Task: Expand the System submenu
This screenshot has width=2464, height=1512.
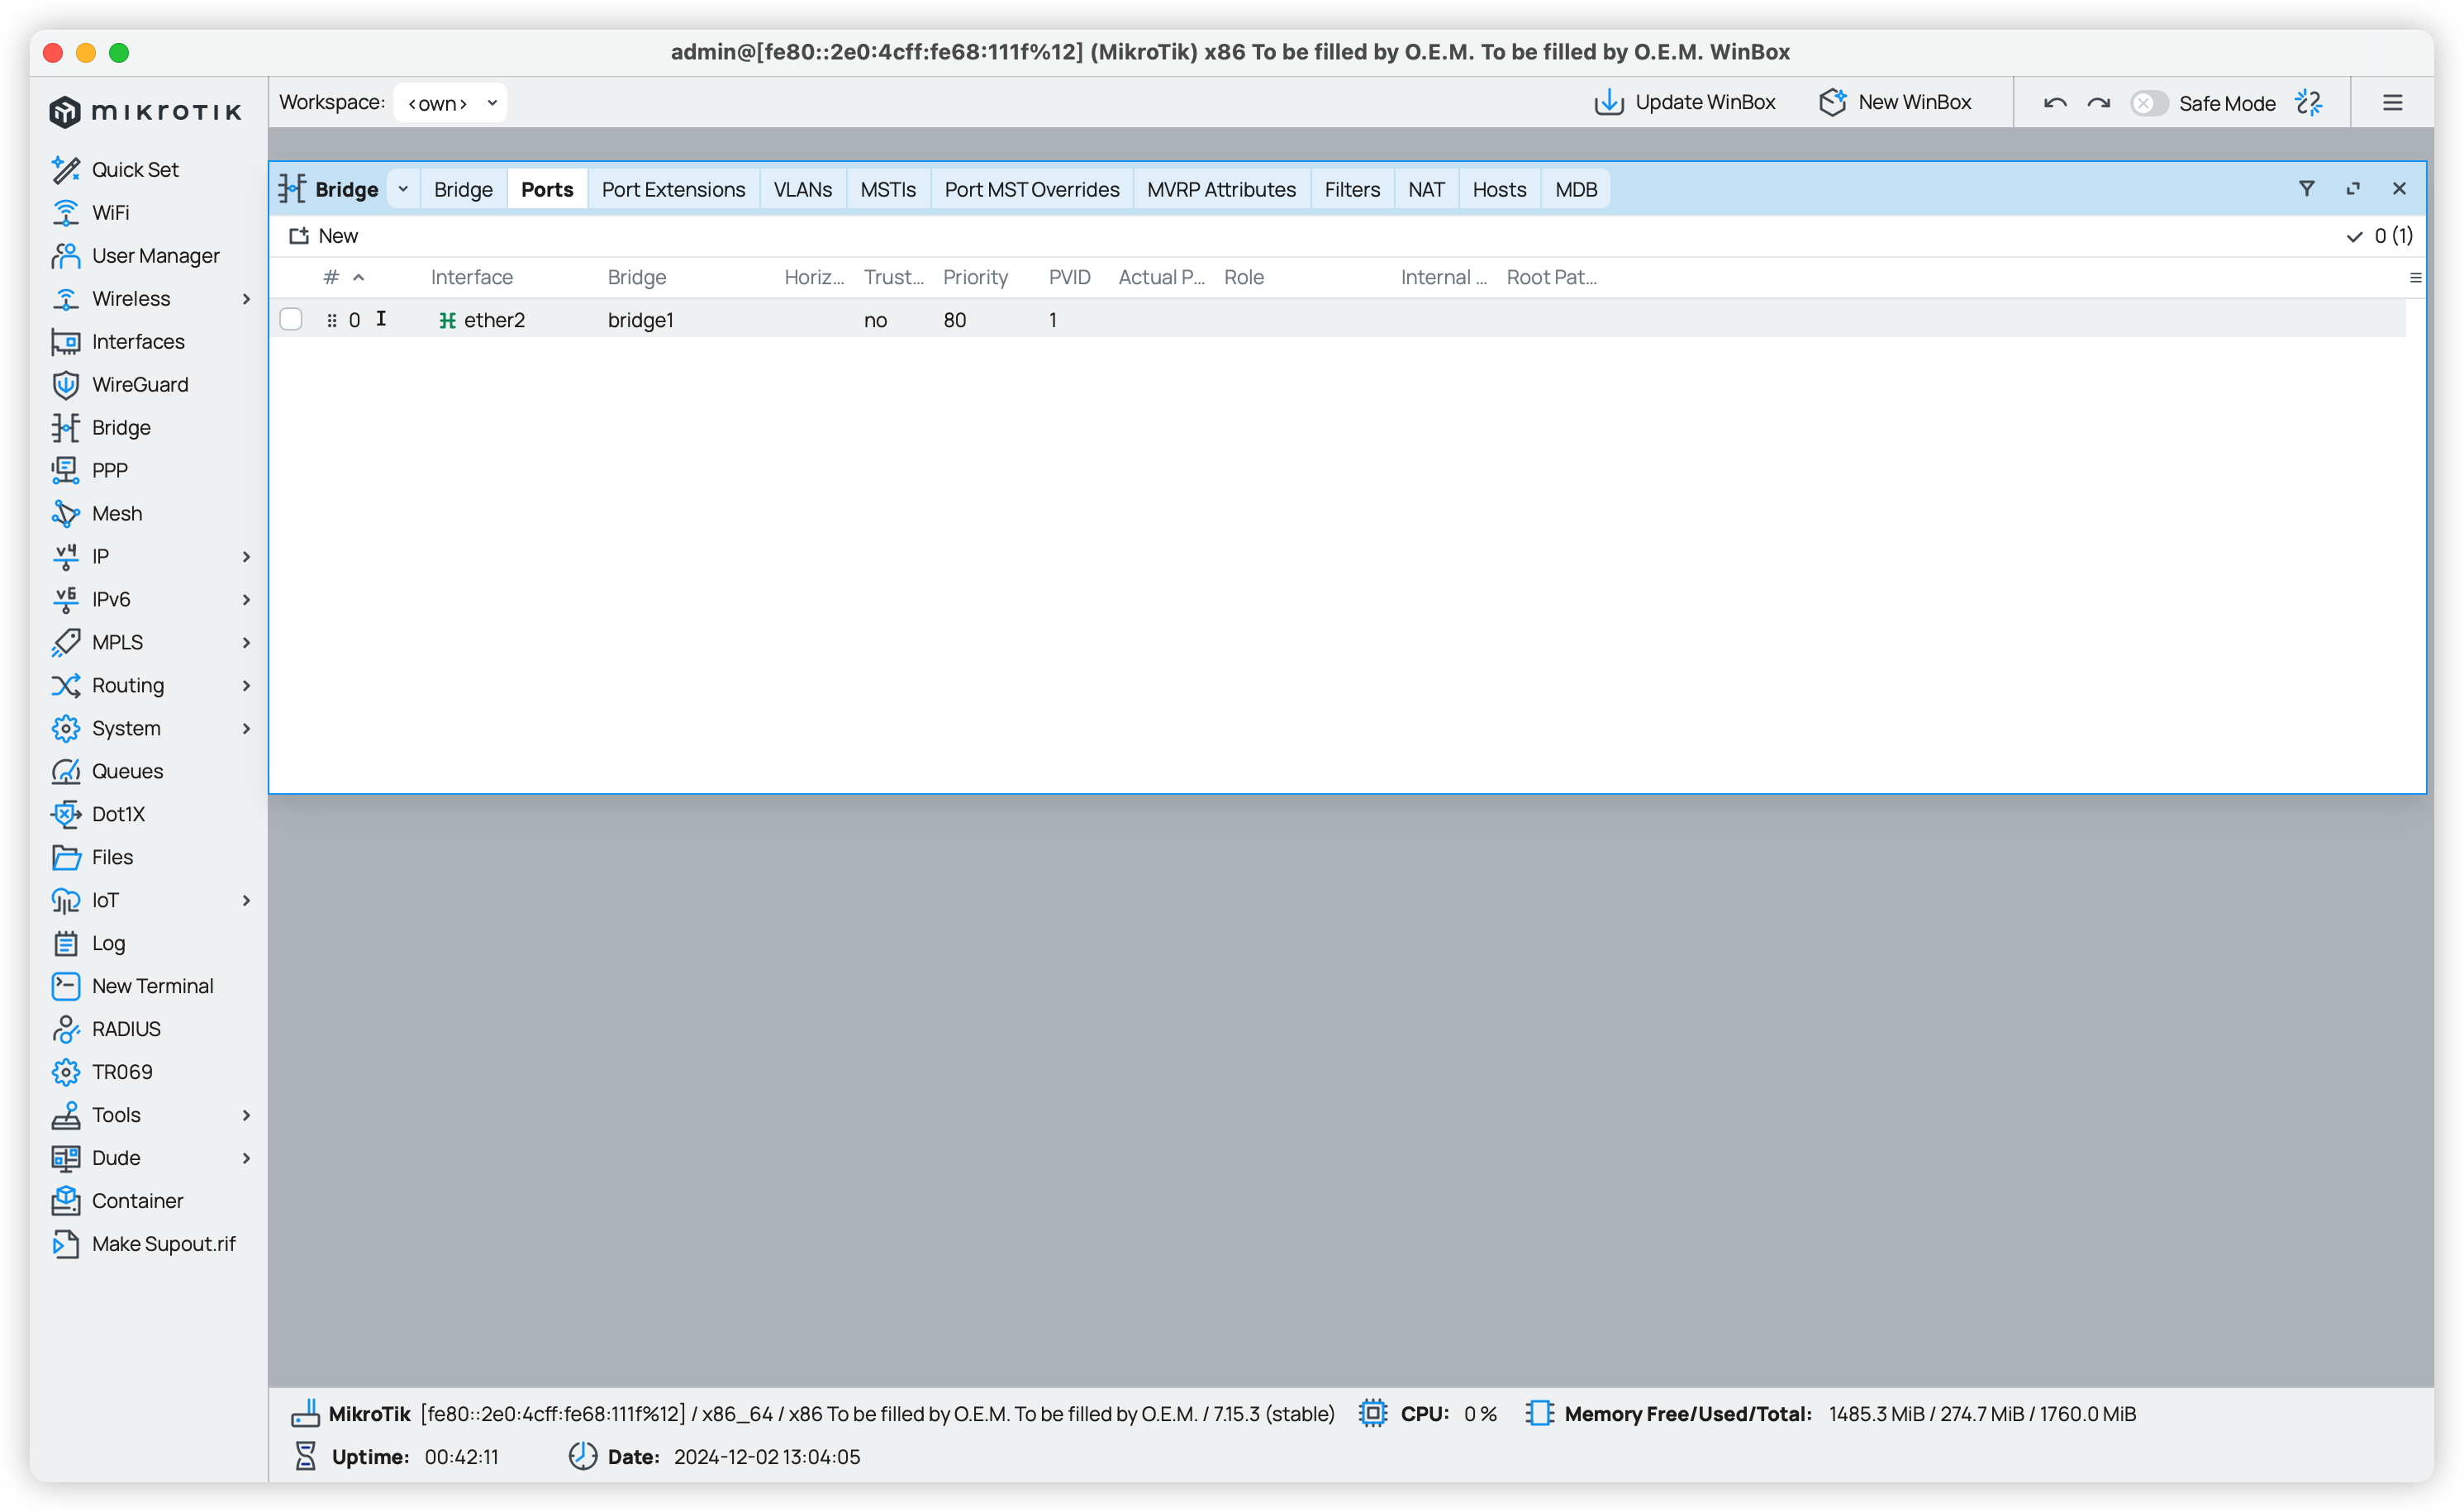Action: click(x=246, y=728)
